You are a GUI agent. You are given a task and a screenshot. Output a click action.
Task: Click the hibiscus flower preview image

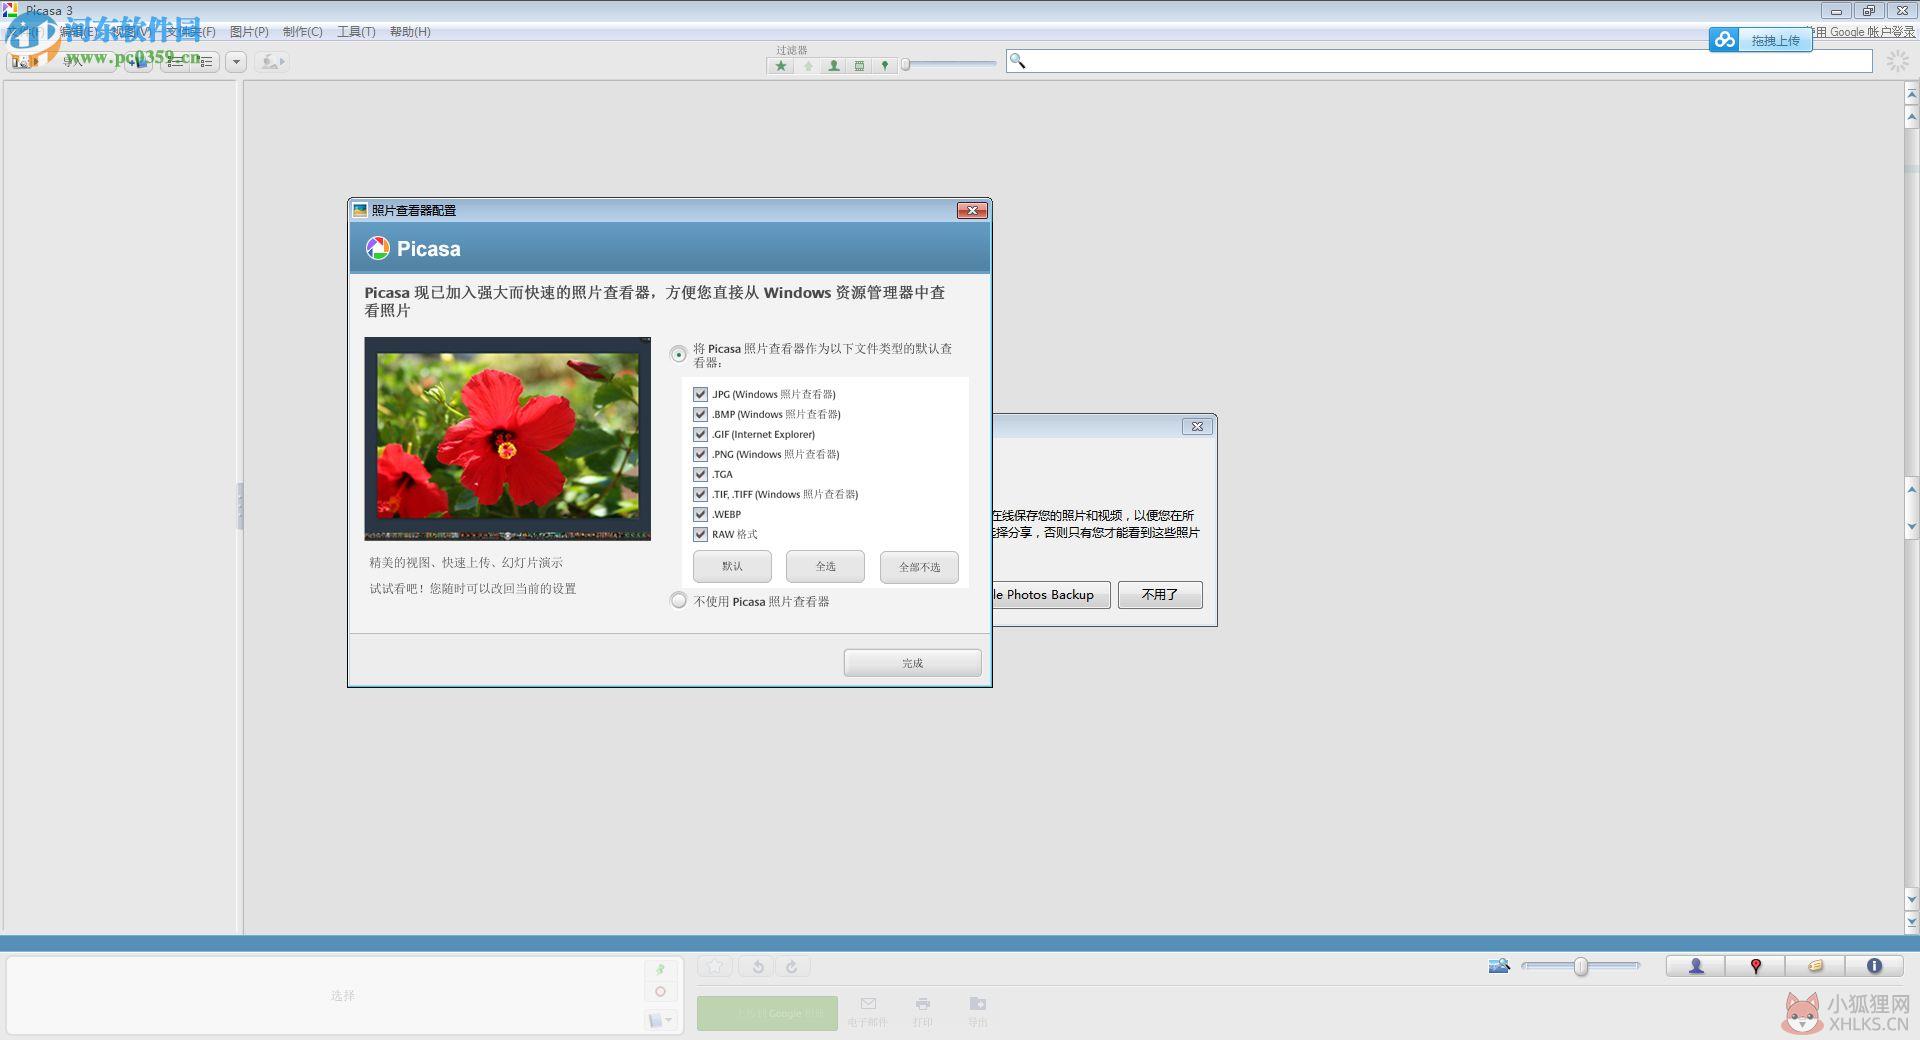(507, 438)
